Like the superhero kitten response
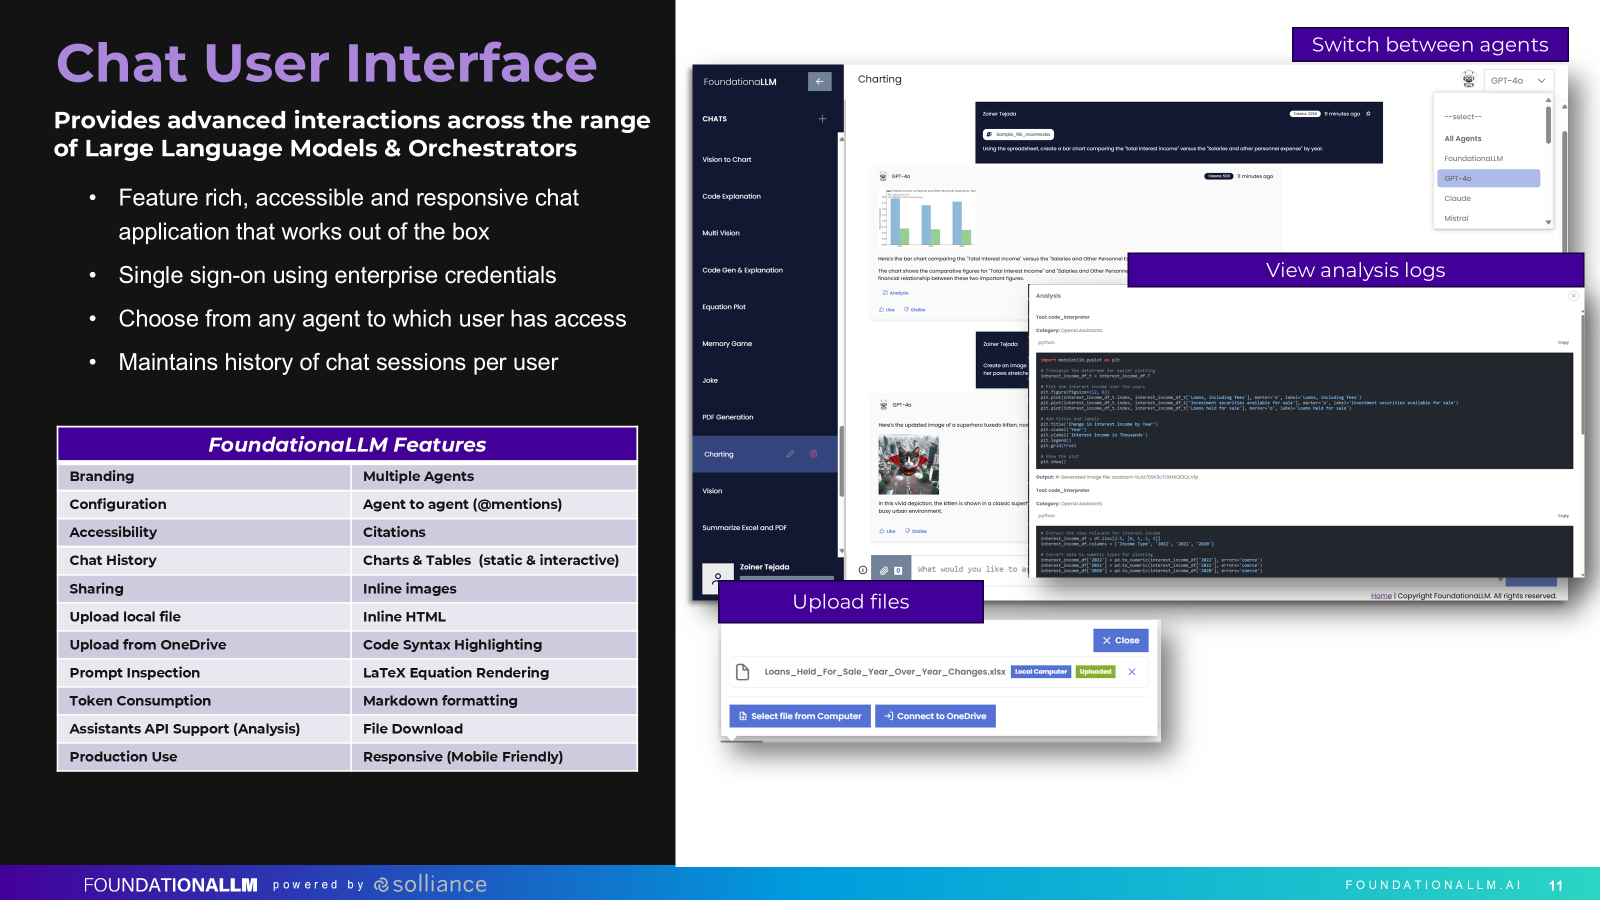 [887, 531]
